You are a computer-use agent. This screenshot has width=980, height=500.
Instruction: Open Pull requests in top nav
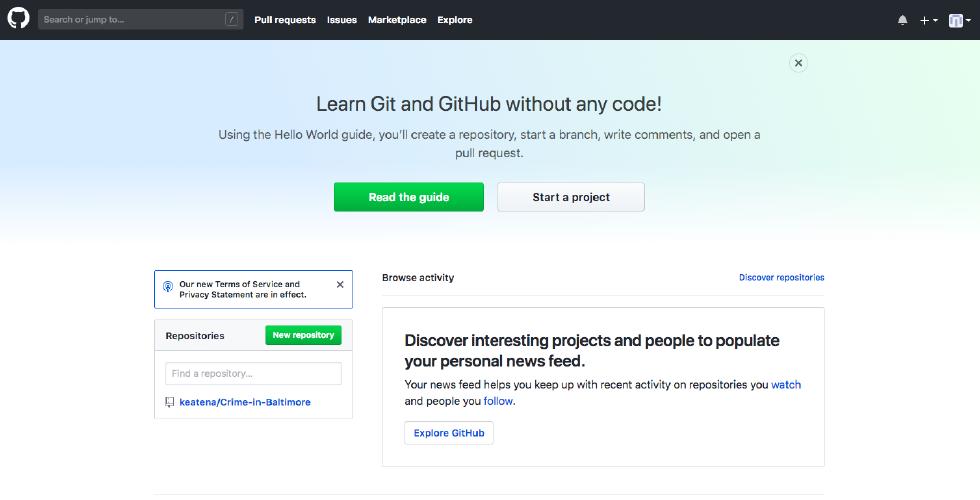pos(285,20)
